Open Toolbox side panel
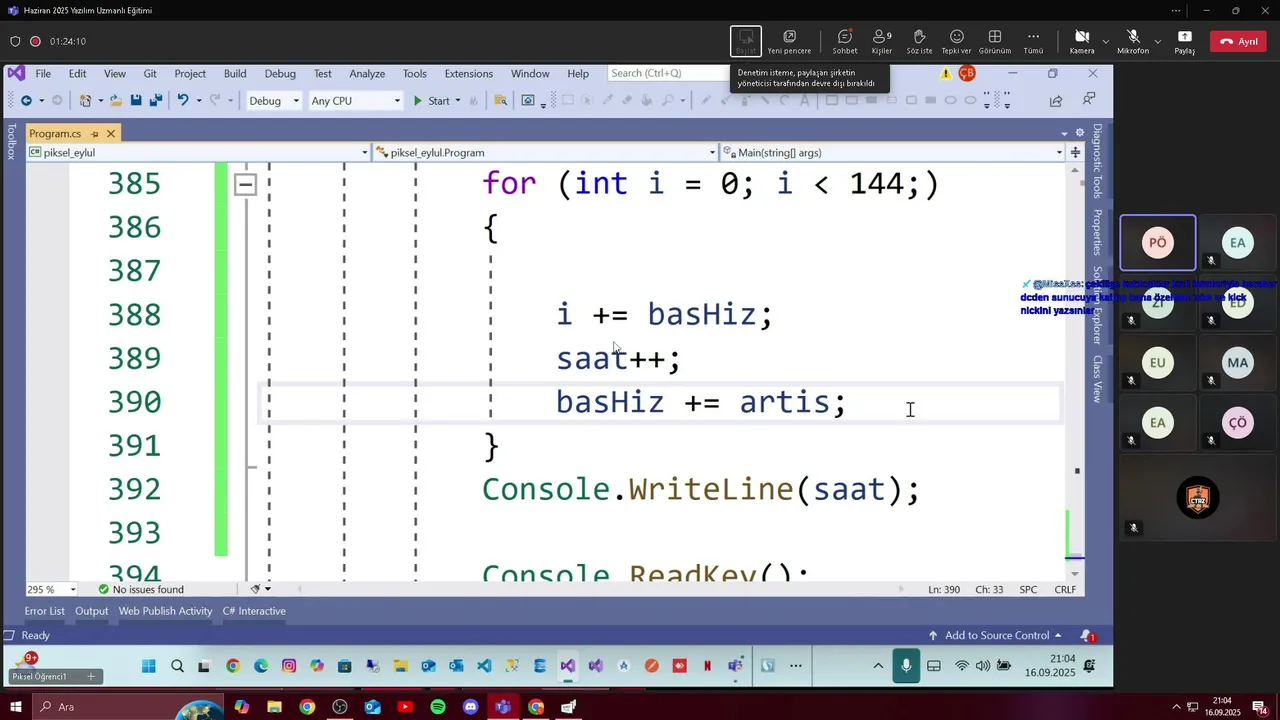This screenshot has width=1280, height=720. coord(11,141)
